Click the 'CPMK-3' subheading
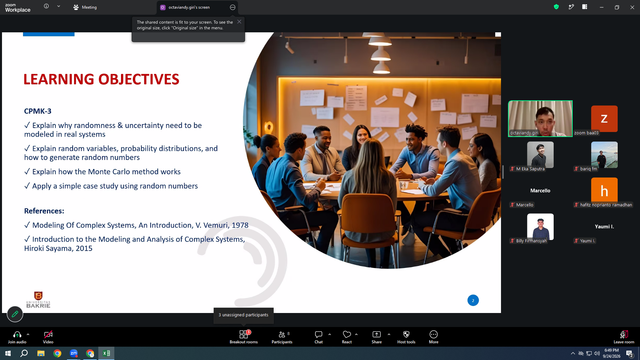Viewport: 640px width, 360px height. (38, 111)
